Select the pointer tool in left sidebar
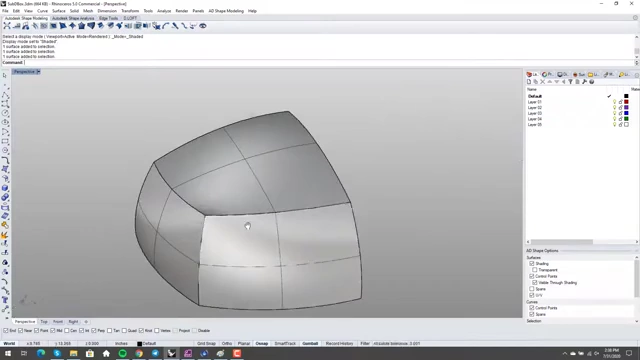 (5, 76)
